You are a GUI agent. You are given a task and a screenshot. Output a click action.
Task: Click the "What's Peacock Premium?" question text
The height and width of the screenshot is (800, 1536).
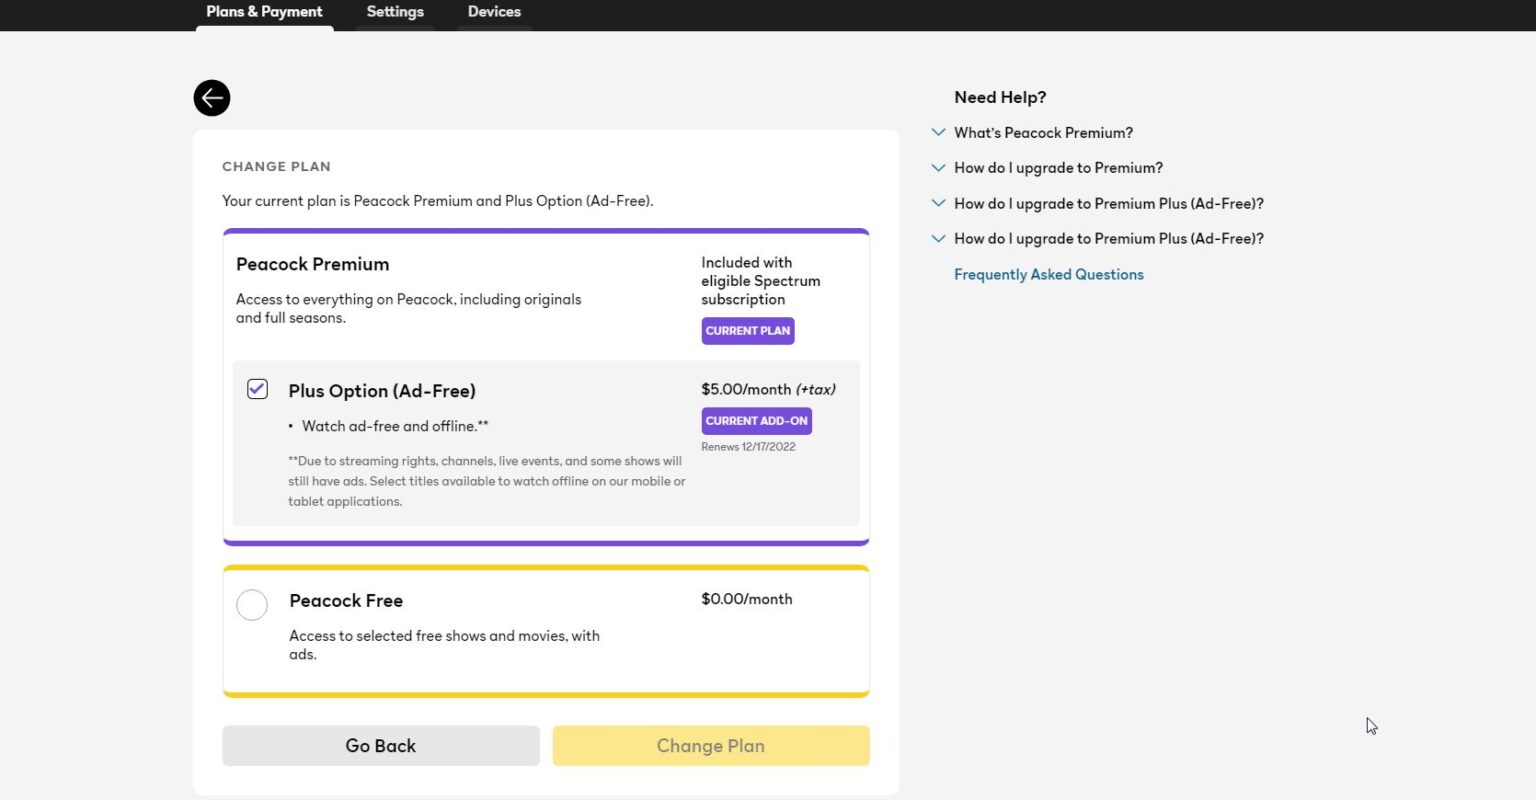[x=1043, y=133]
